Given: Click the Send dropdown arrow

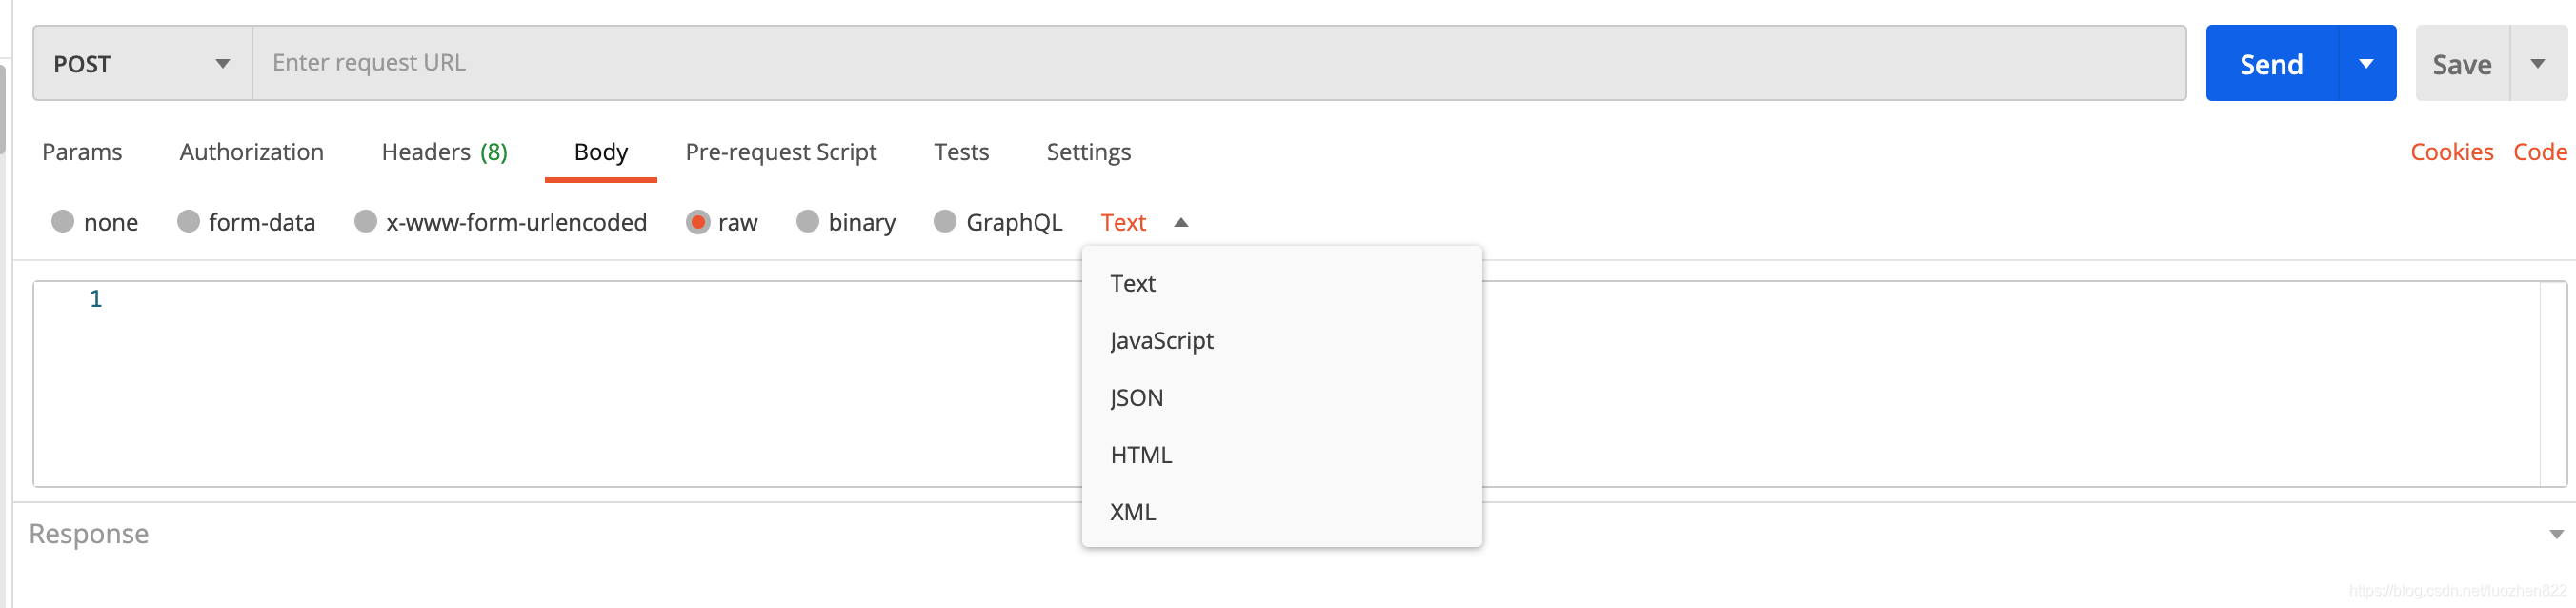Looking at the screenshot, I should 2366,64.
